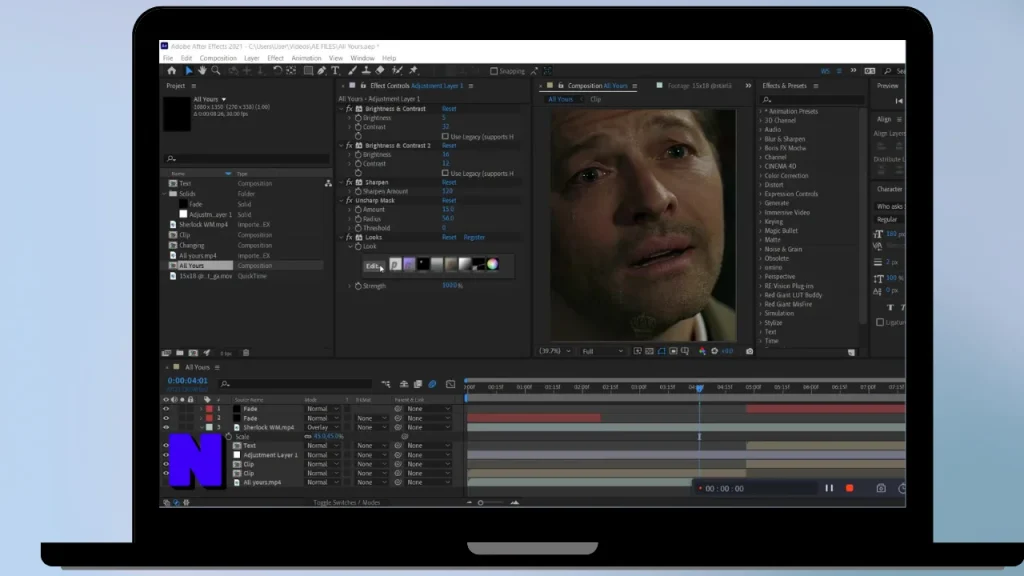This screenshot has height=576, width=1024.
Task: Click the flowchart icon in Project panel
Action: [328, 184]
